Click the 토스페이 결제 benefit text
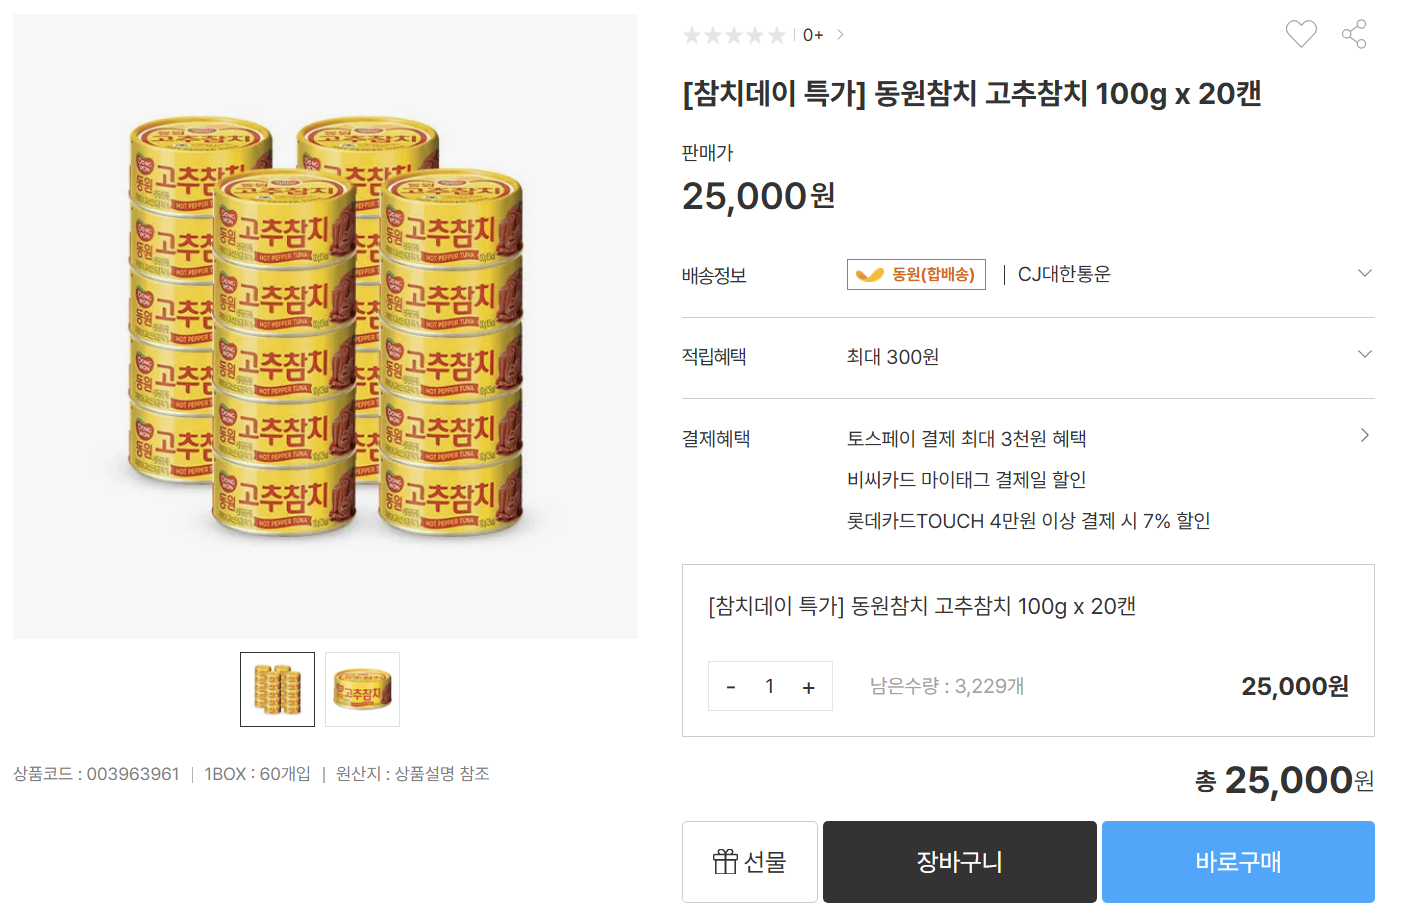1404x913 pixels. point(966,438)
